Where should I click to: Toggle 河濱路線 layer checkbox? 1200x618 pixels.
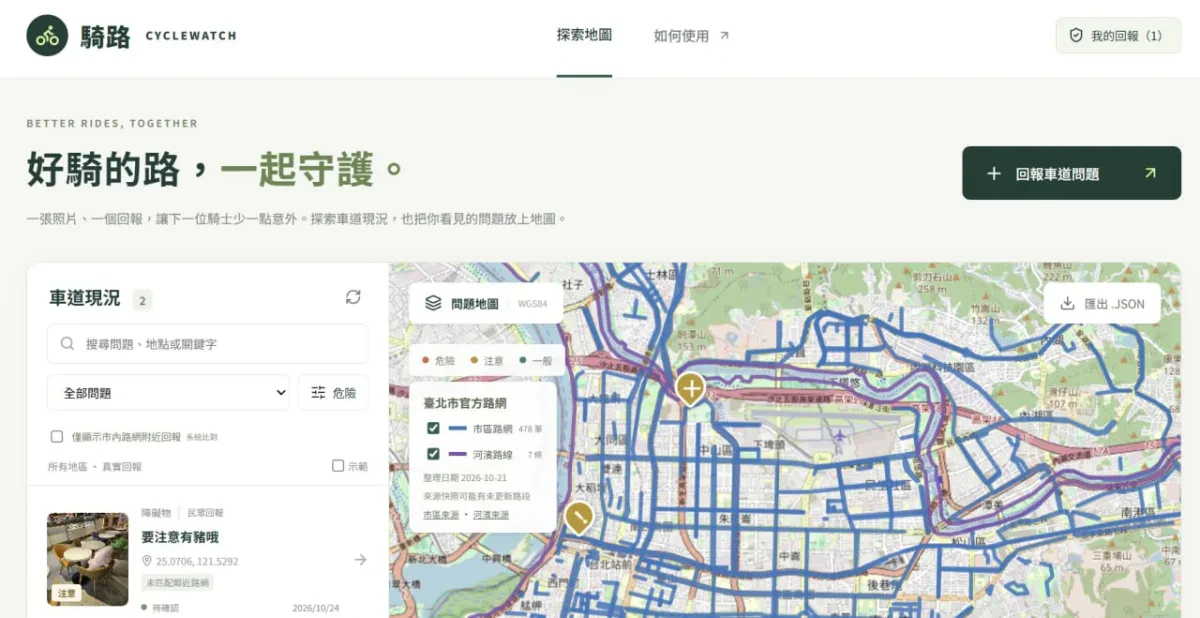pyautogui.click(x=433, y=454)
